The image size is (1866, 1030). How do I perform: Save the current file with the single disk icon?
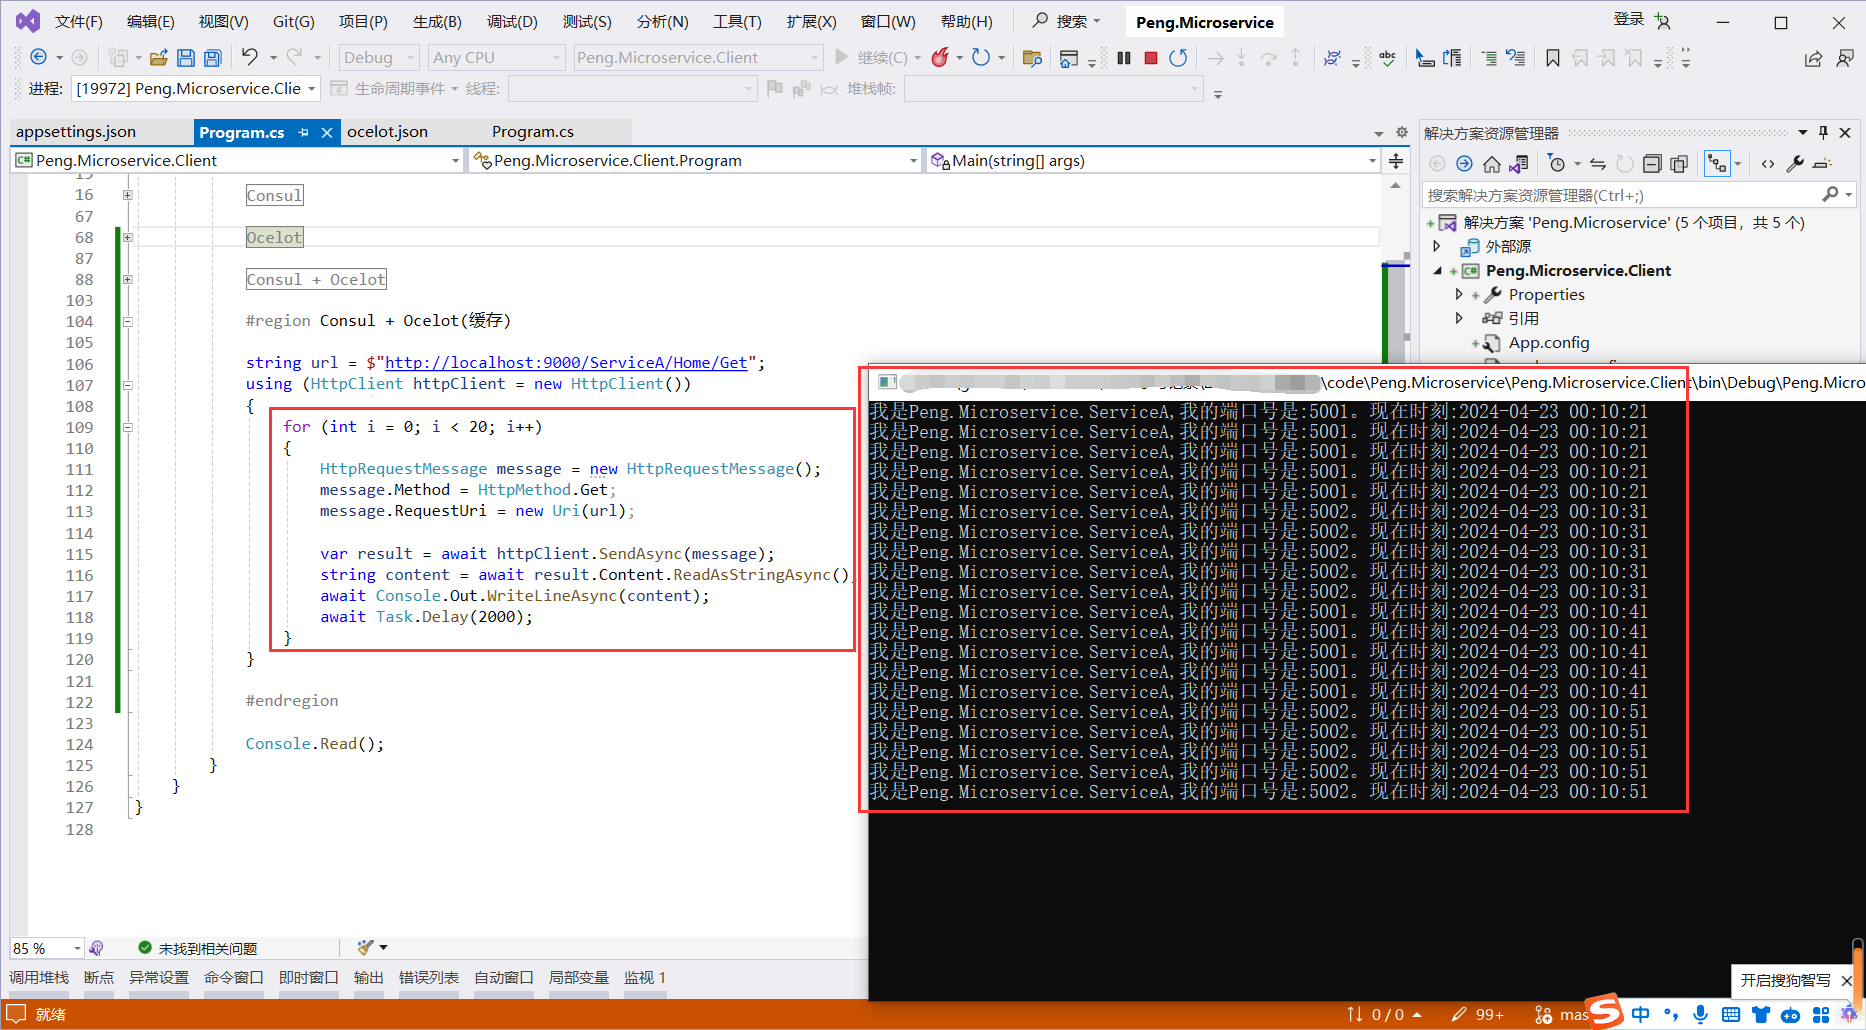coord(186,58)
